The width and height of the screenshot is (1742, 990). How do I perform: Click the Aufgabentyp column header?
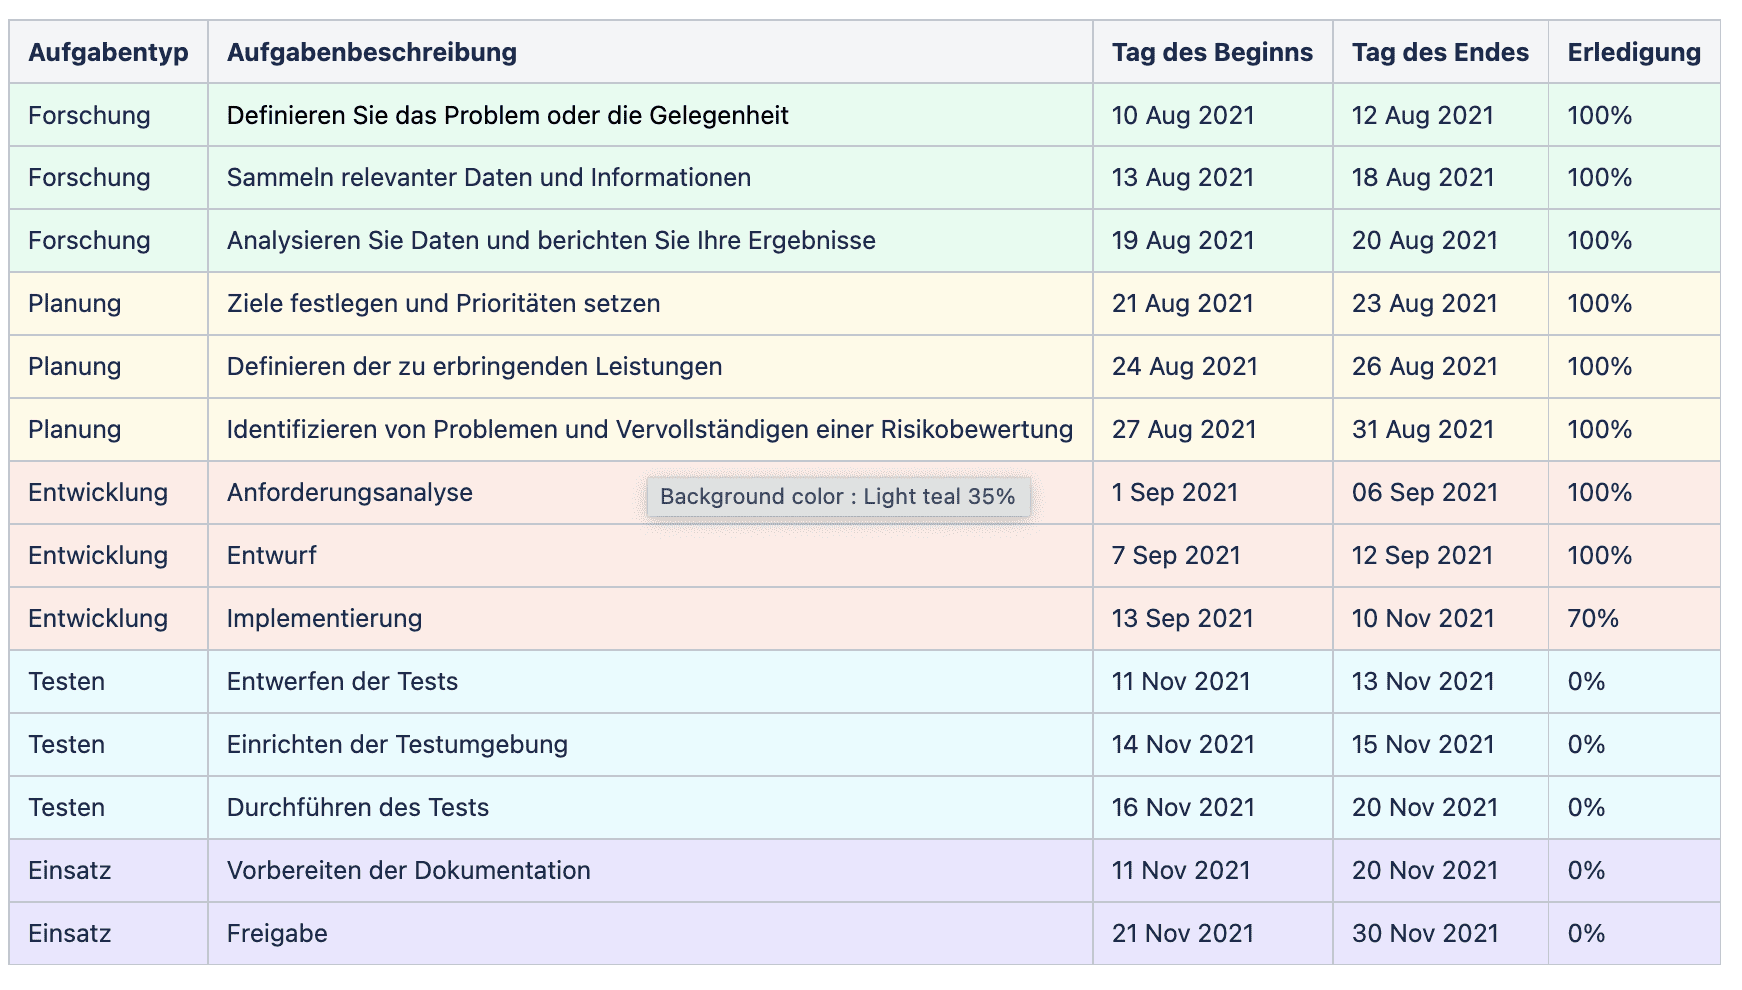[x=108, y=53]
